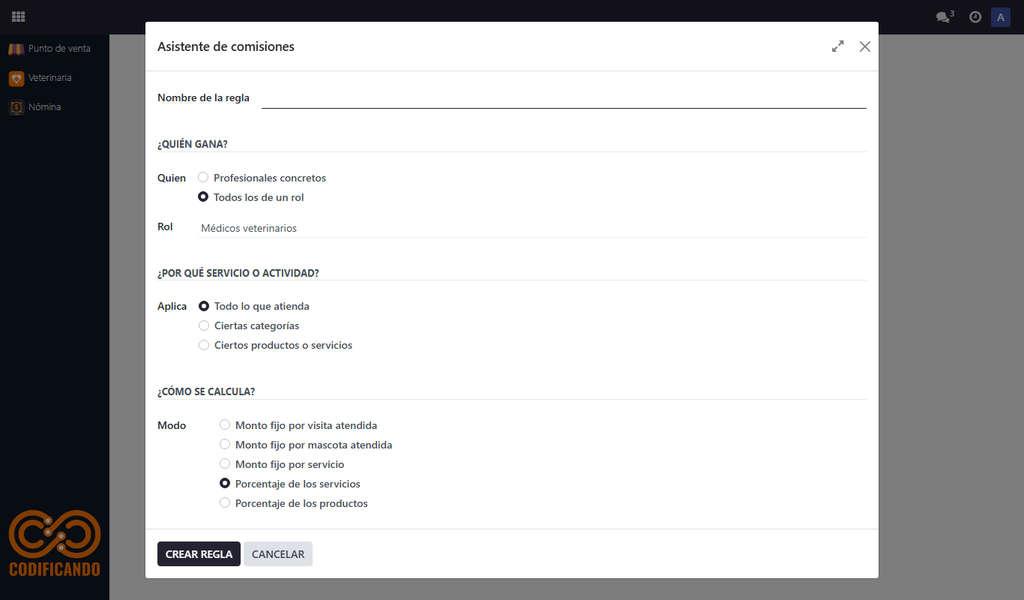This screenshot has width=1024, height=600.
Task: Click the Veterinaria app icon
Action: click(x=16, y=78)
